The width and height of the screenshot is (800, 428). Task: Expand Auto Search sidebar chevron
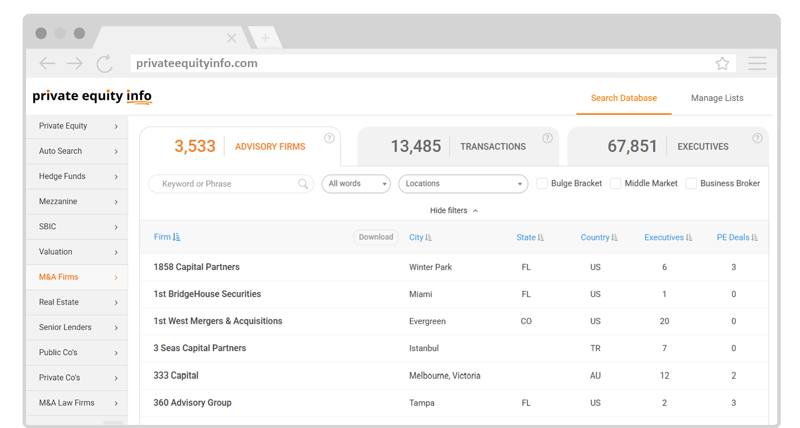coord(116,152)
